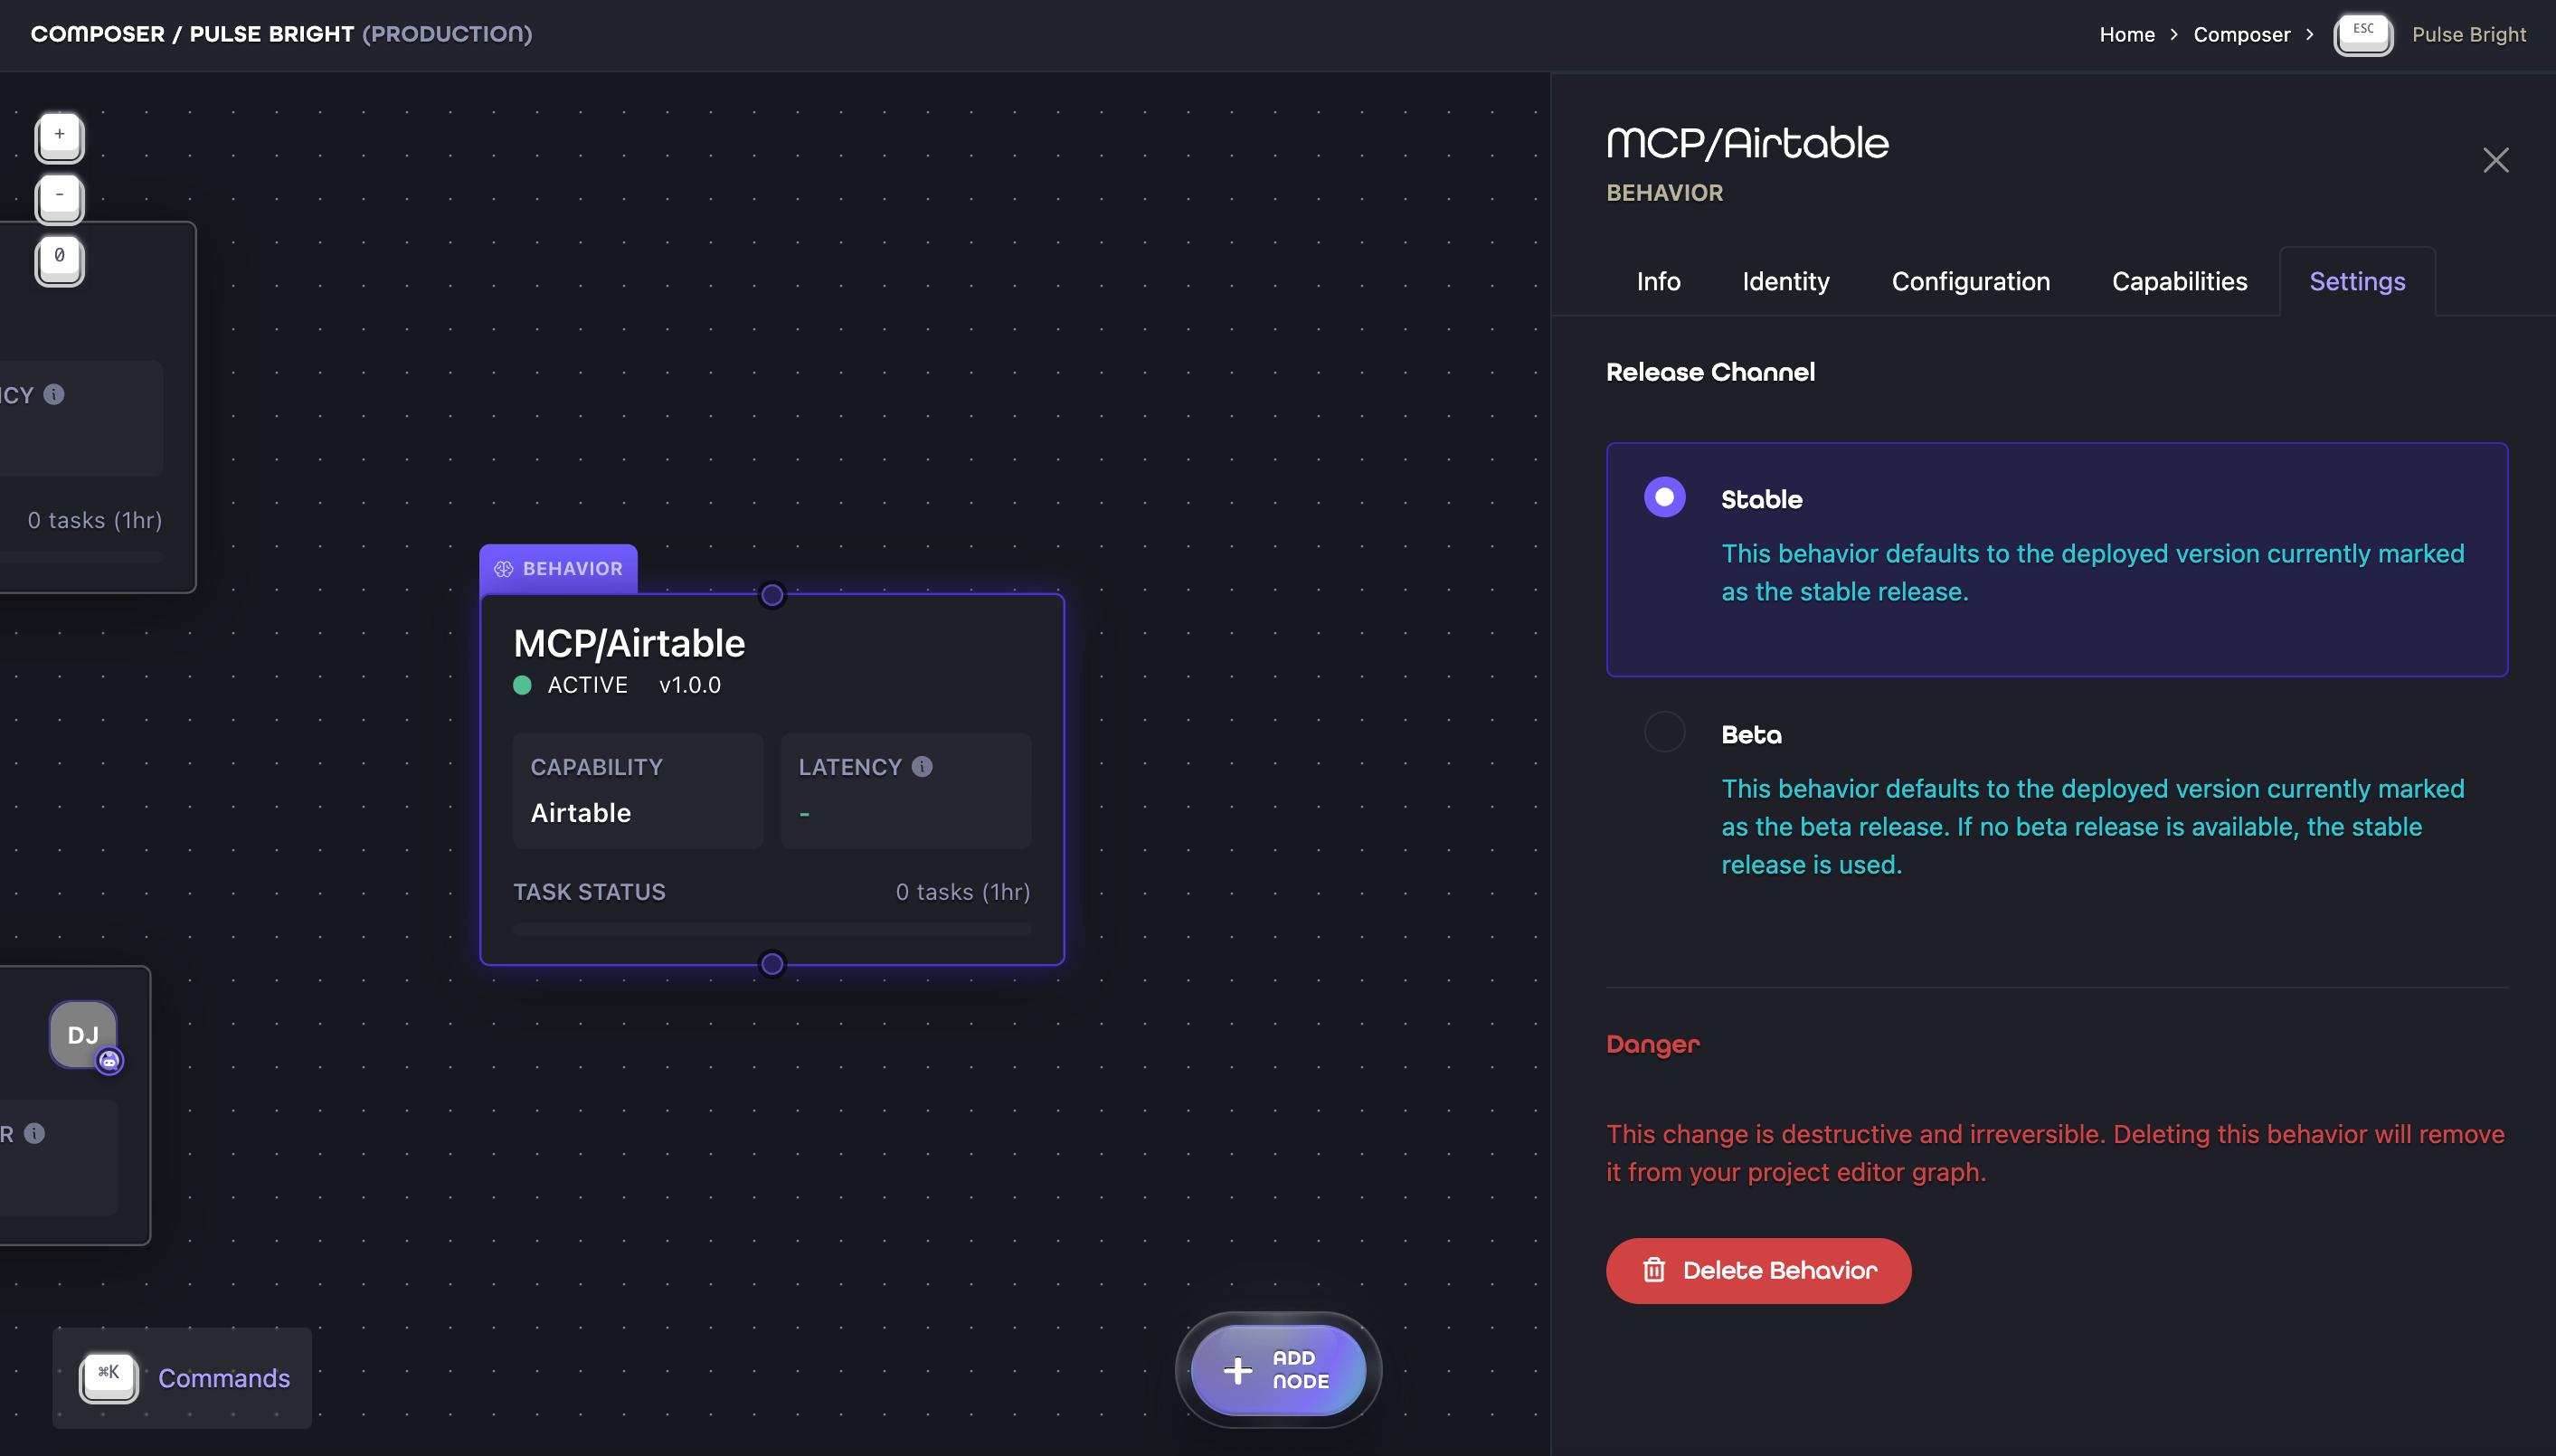Image resolution: width=2556 pixels, height=1456 pixels.
Task: Click the zoom out minus key
Action: pos(60,197)
